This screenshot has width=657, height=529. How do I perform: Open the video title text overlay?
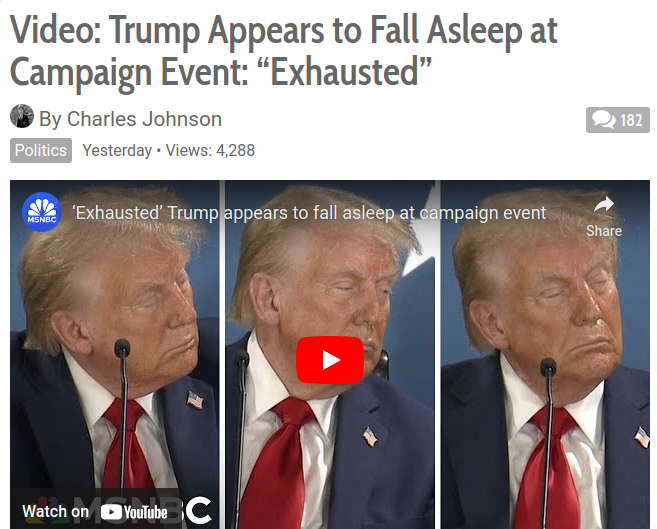309,213
